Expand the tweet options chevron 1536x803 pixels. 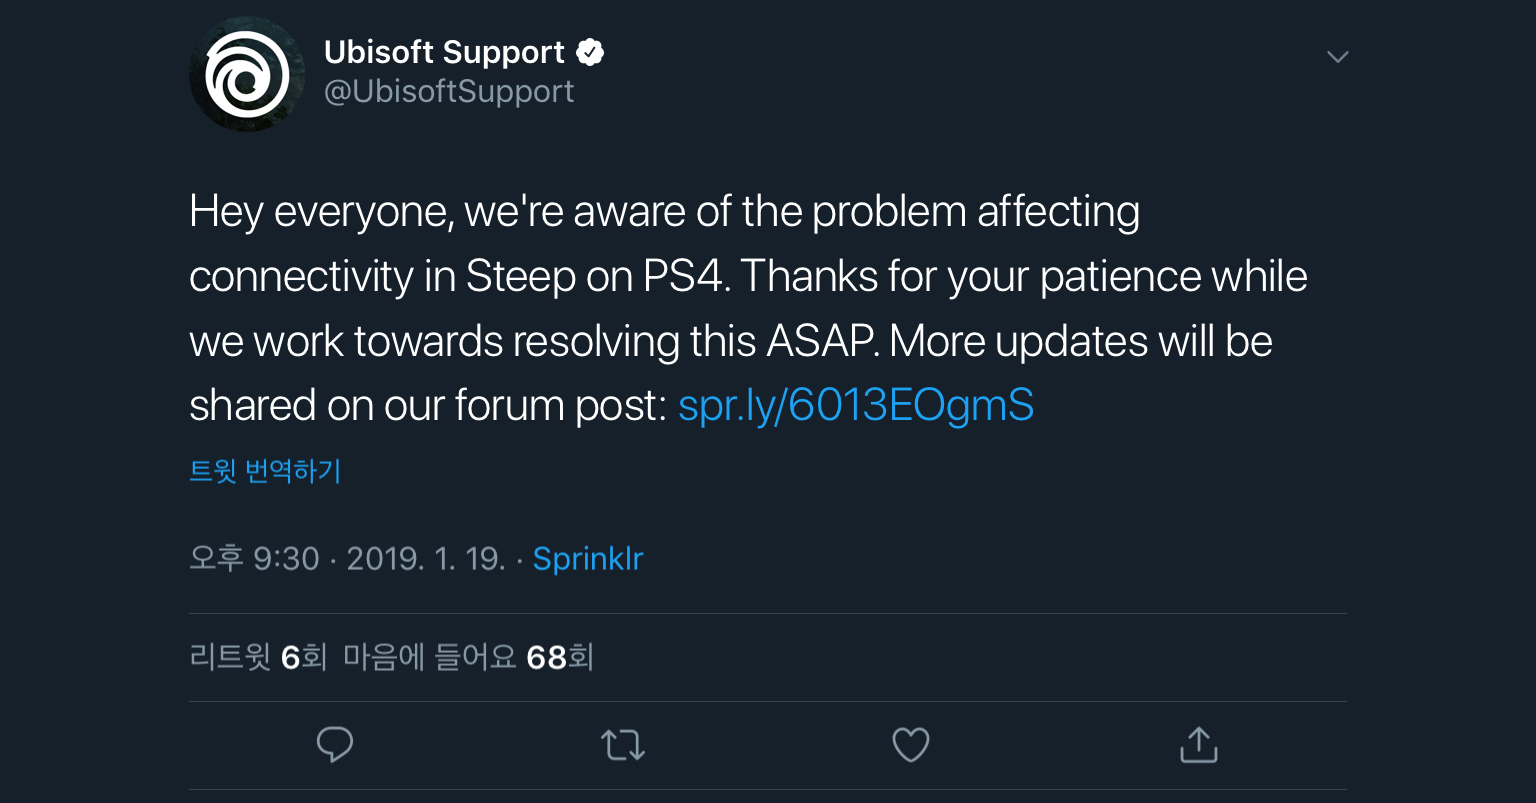[x=1337, y=57]
